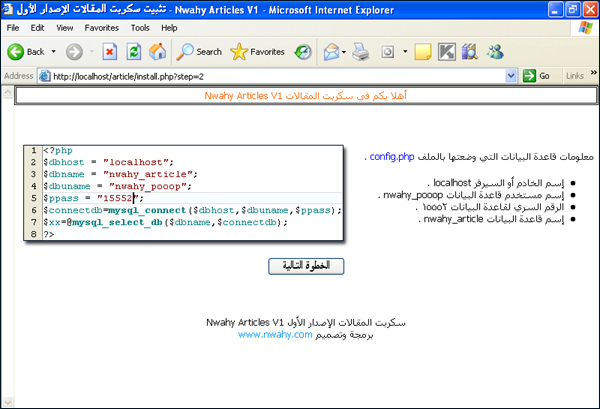Click the page icon in address bar
Image resolution: width=600 pixels, height=409 pixels.
[45, 76]
